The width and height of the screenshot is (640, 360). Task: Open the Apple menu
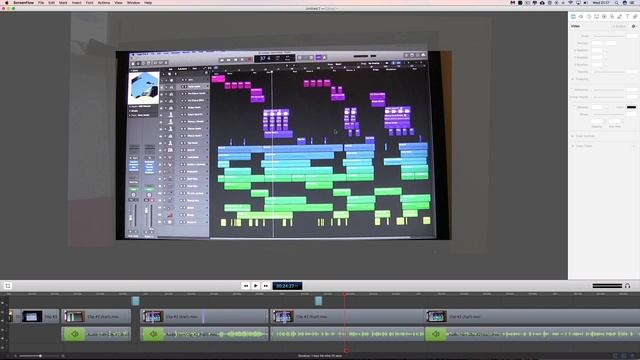(6, 3)
